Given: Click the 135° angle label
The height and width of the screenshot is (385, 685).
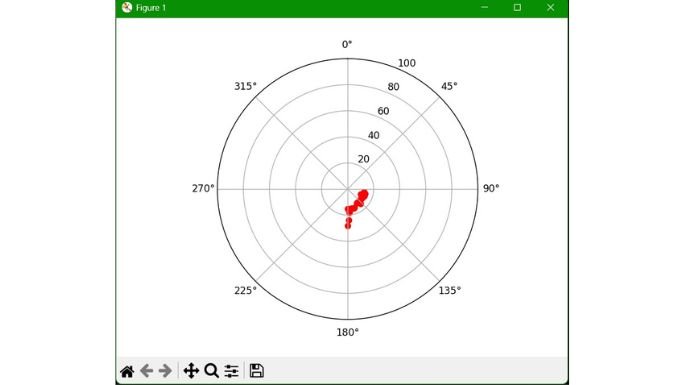Looking at the screenshot, I should (x=450, y=291).
